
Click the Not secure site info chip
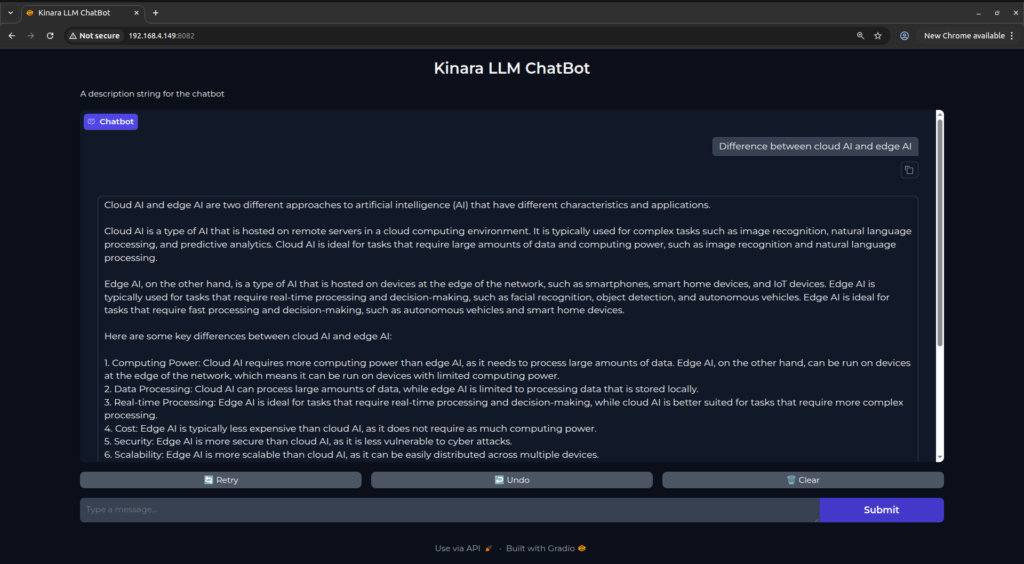[x=95, y=36]
